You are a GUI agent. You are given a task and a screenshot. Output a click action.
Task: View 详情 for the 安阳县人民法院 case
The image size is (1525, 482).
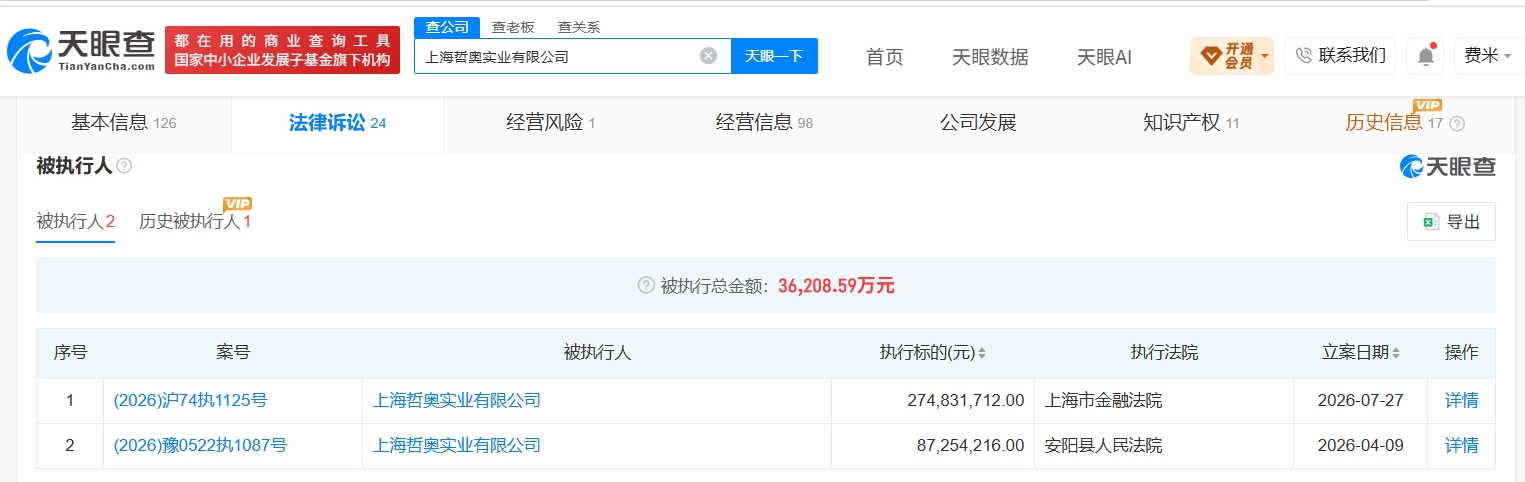coord(1461,446)
